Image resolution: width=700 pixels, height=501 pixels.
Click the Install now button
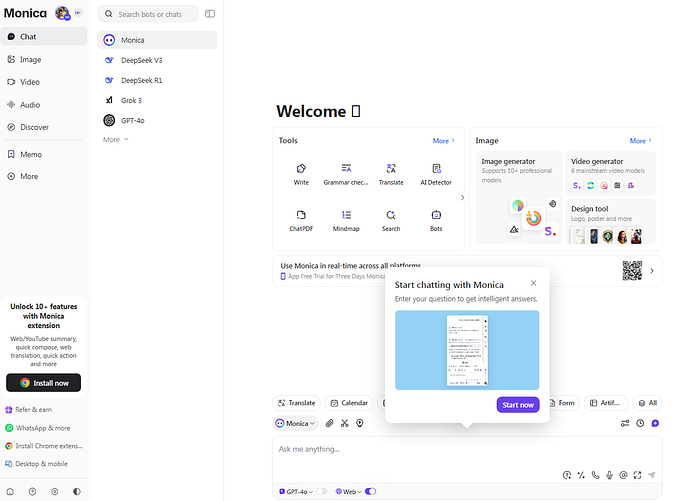click(44, 383)
